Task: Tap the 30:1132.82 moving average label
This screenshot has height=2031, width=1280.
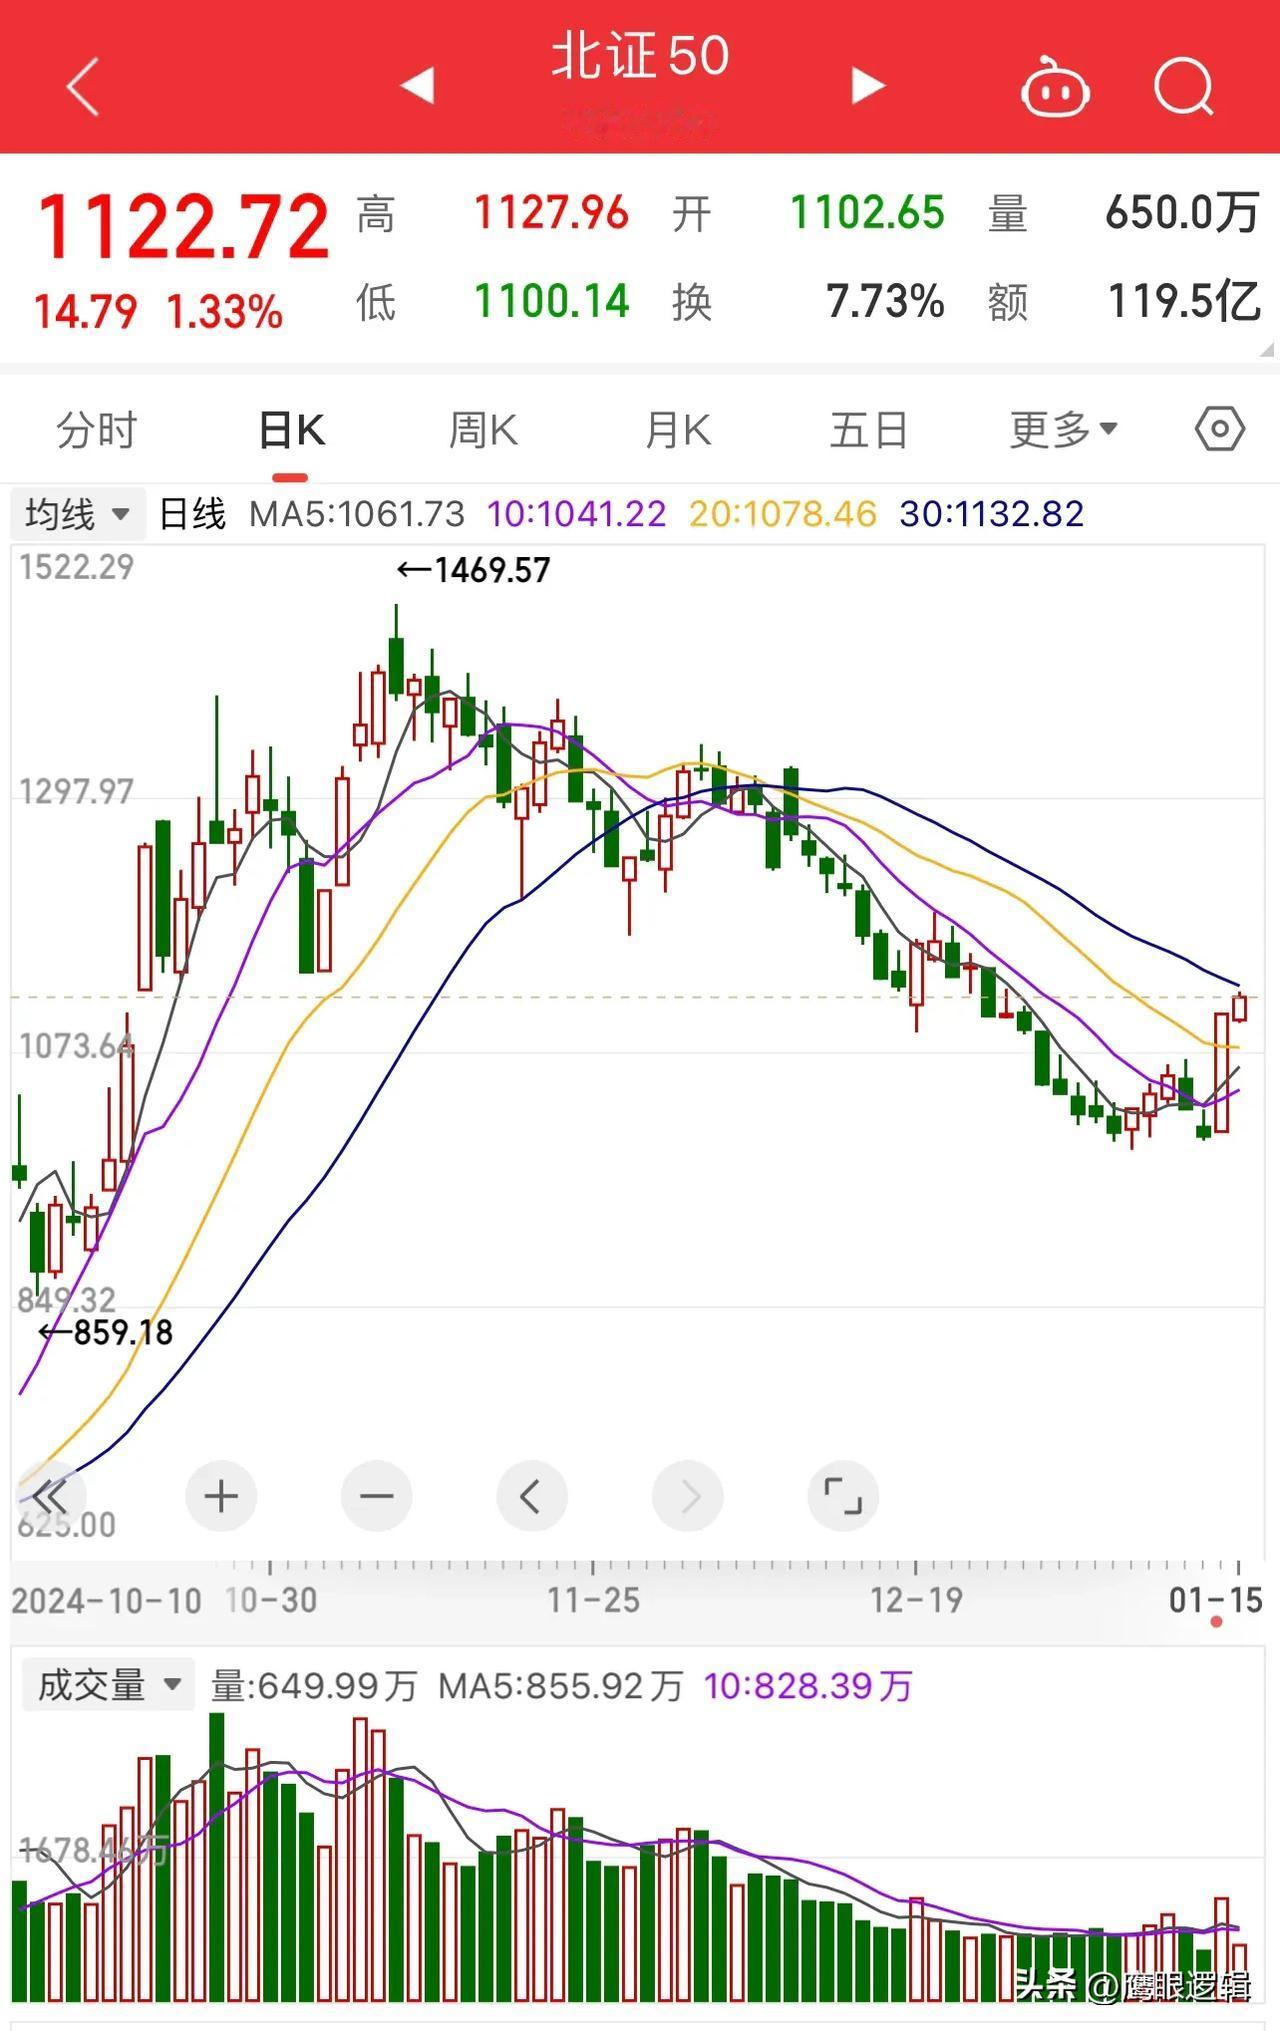Action: [x=991, y=514]
